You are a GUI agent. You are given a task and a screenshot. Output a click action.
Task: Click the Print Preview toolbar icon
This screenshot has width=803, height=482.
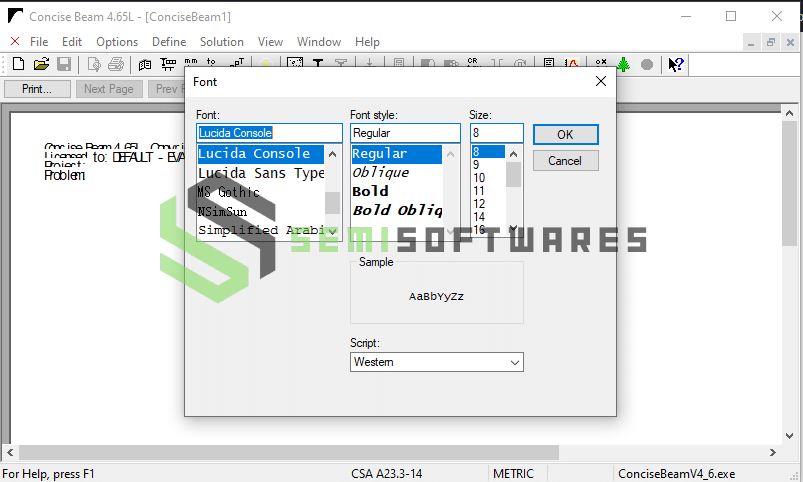pyautogui.click(x=94, y=64)
